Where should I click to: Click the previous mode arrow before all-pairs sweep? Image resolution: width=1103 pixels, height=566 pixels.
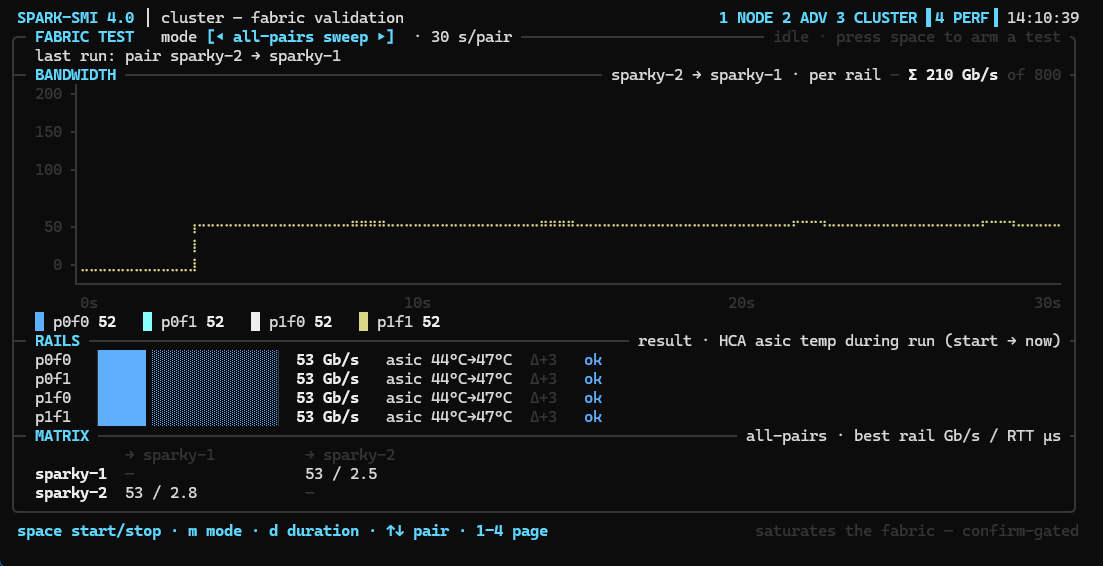click(220, 37)
